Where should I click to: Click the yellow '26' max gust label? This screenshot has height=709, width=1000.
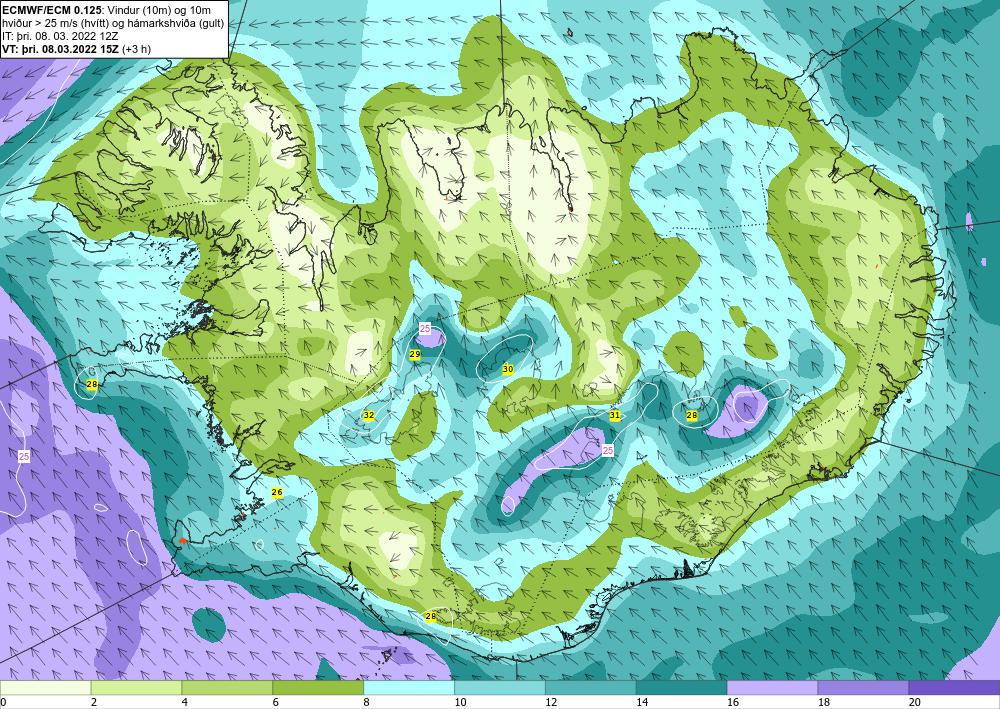(x=277, y=492)
